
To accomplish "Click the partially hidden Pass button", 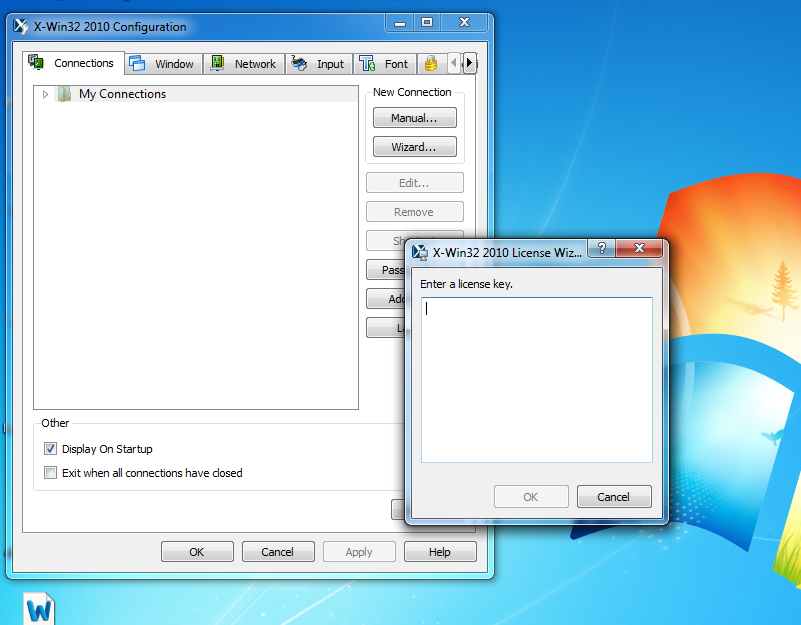I will pos(386,270).
